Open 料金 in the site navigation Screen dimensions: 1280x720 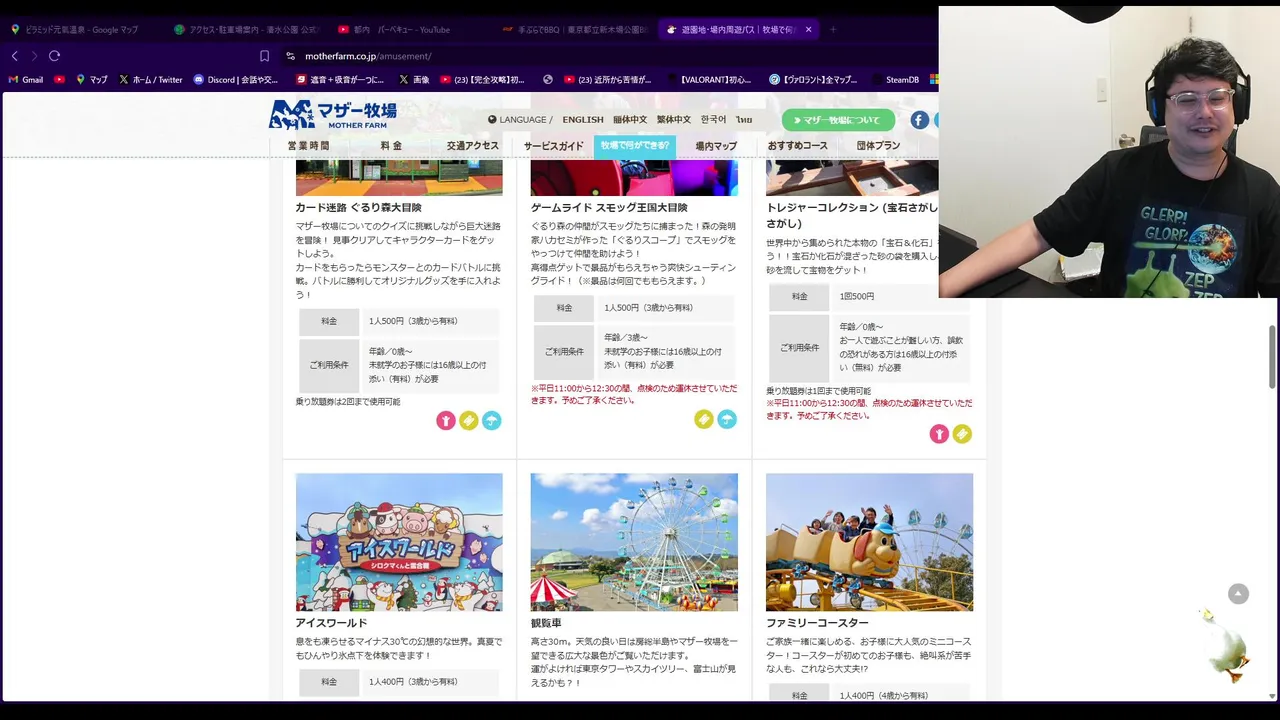coord(391,146)
